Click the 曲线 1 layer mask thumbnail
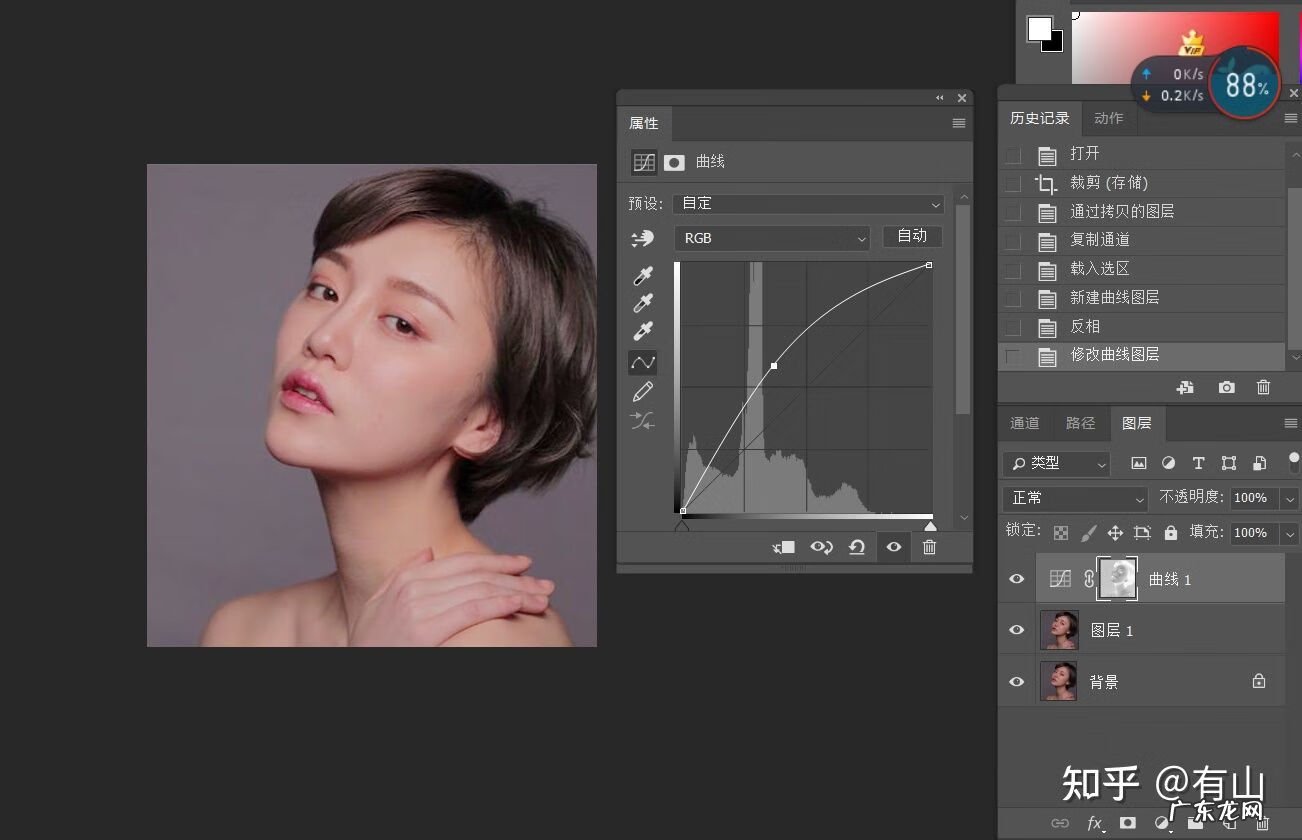The width and height of the screenshot is (1302, 840). pos(1117,578)
